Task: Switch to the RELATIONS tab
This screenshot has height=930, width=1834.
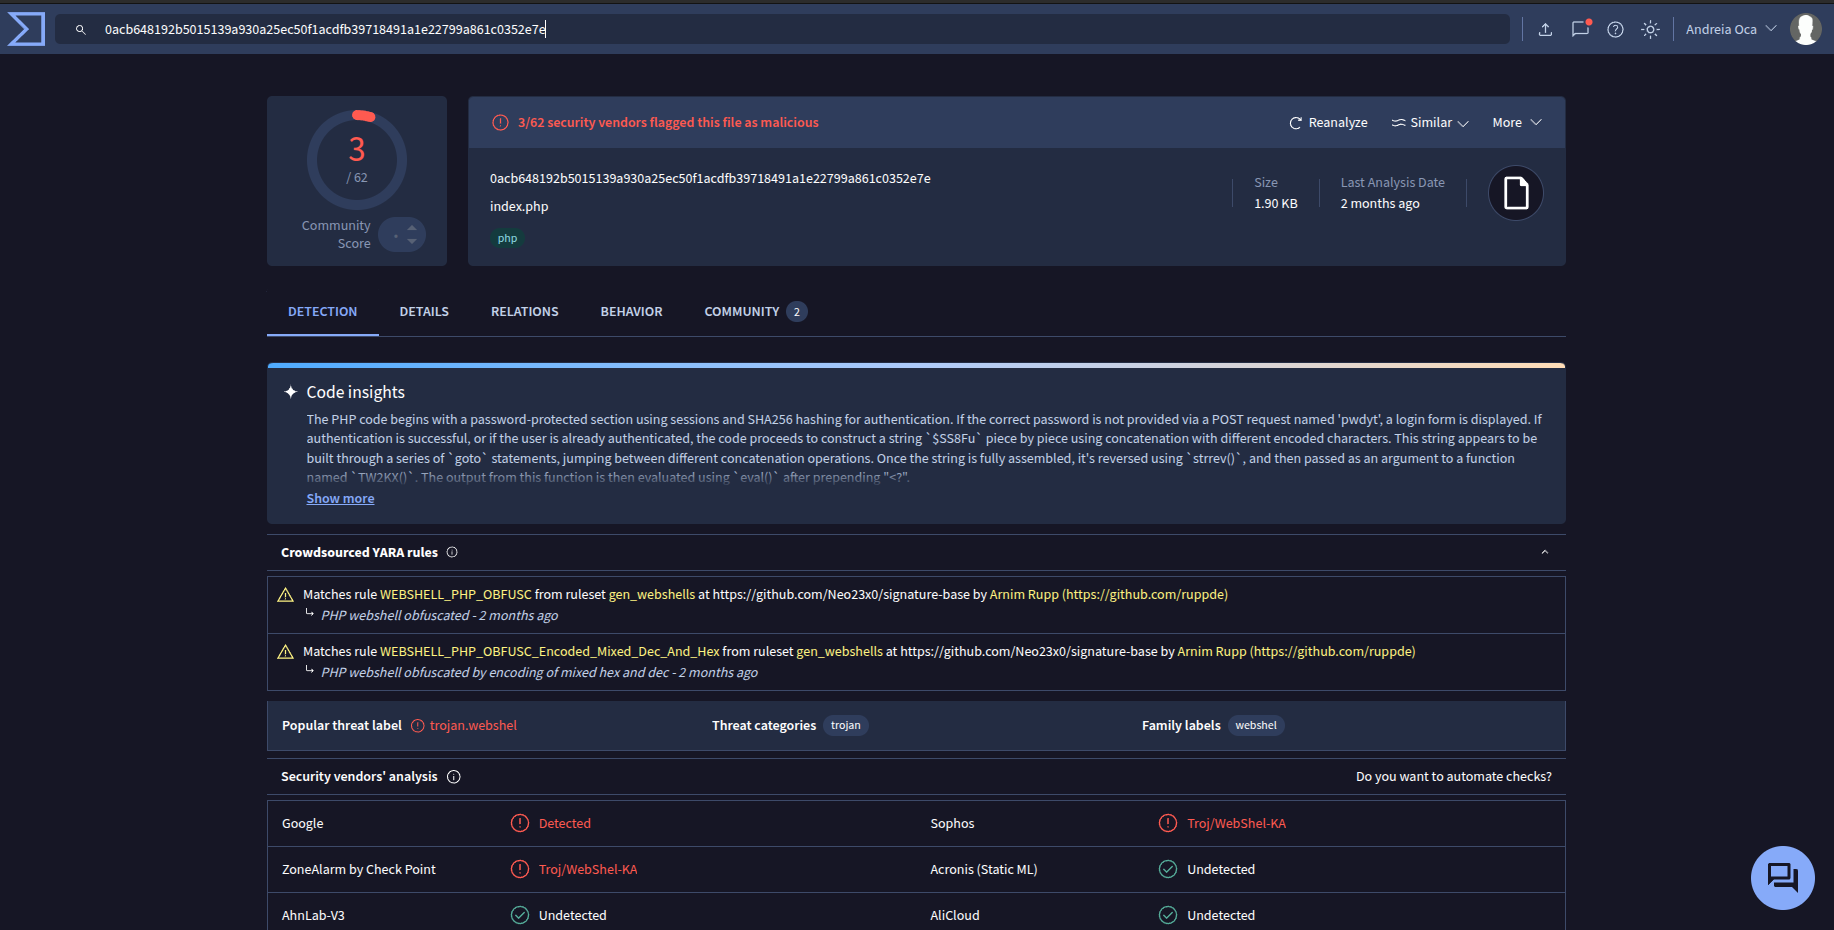Action: pyautogui.click(x=524, y=312)
